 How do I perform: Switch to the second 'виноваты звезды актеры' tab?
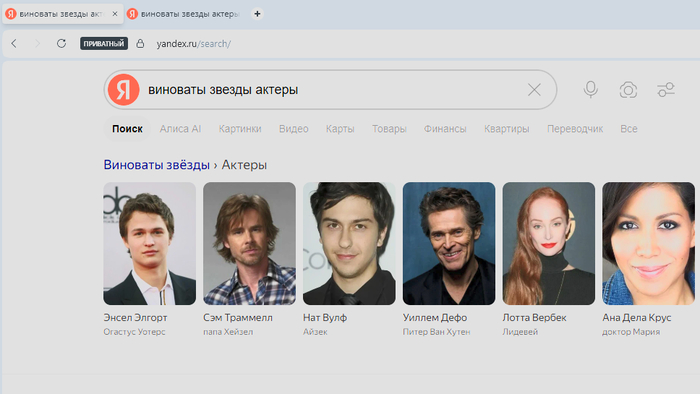184,14
